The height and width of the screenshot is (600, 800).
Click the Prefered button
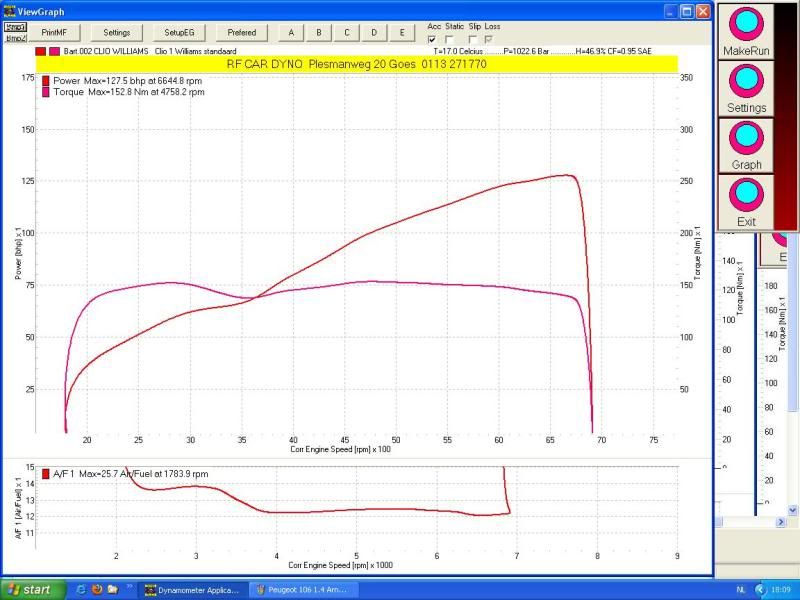click(x=242, y=33)
